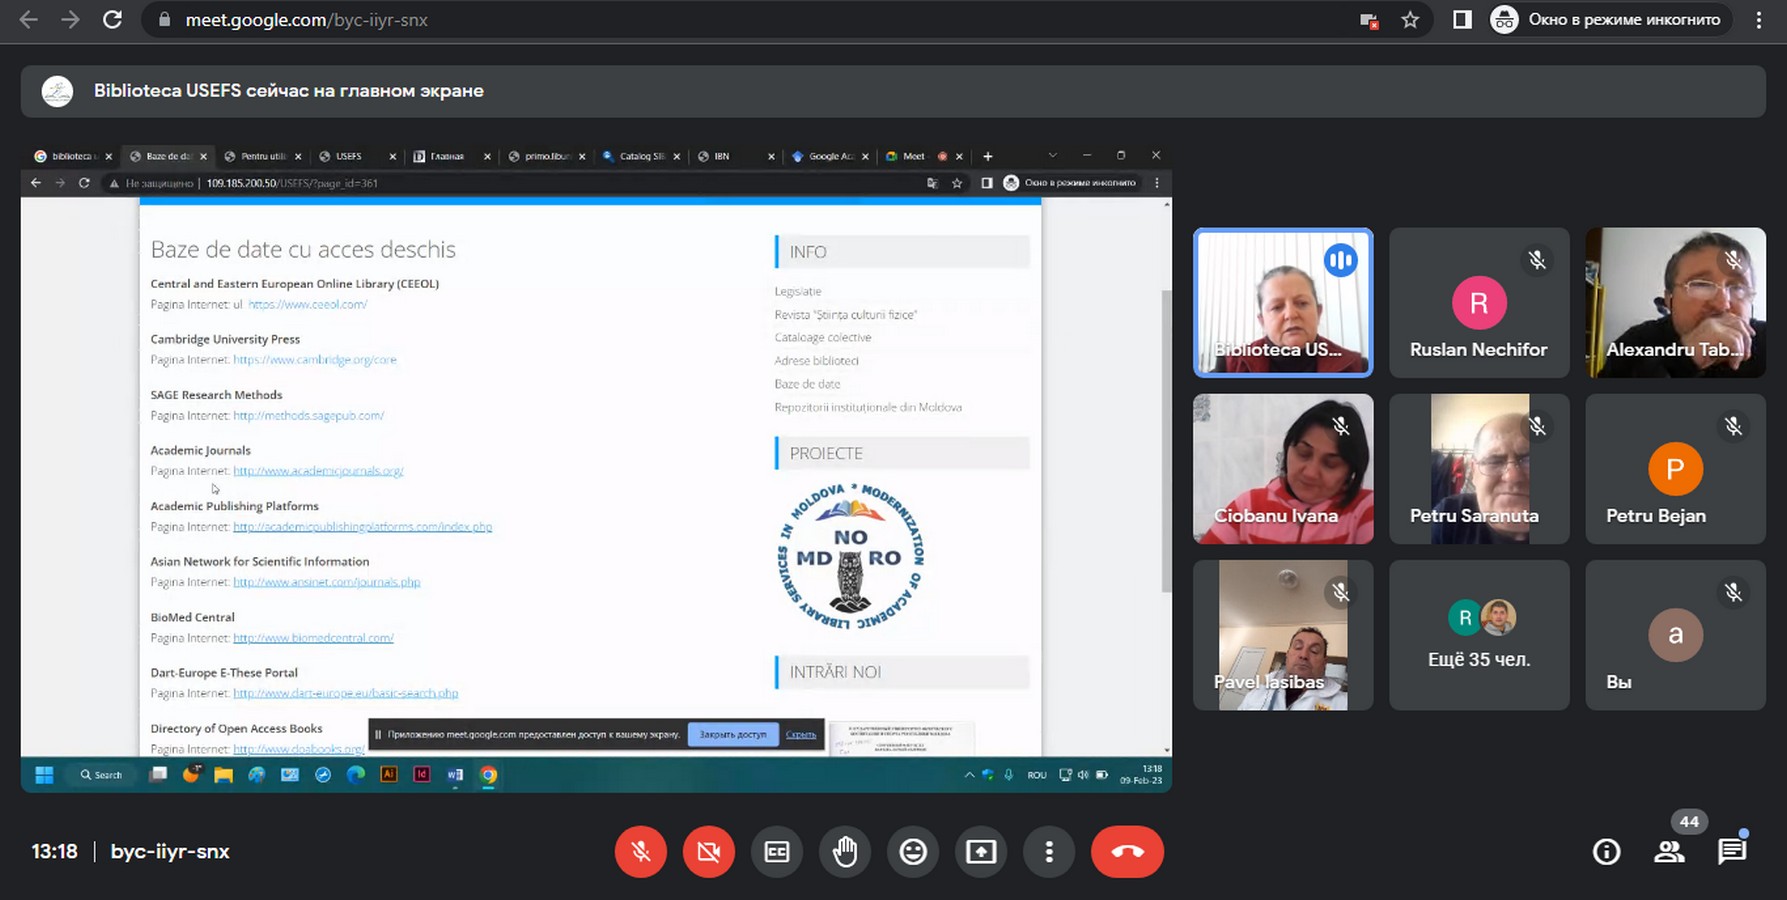Select Alexandru Tab... participant tile
Viewport: 1787px width, 900px height.
click(1676, 303)
